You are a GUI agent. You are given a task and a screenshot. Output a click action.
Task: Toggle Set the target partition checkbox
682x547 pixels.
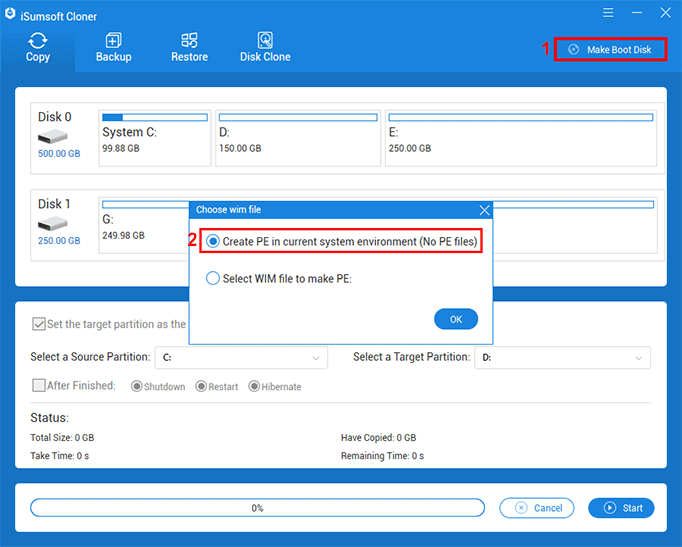(x=39, y=324)
